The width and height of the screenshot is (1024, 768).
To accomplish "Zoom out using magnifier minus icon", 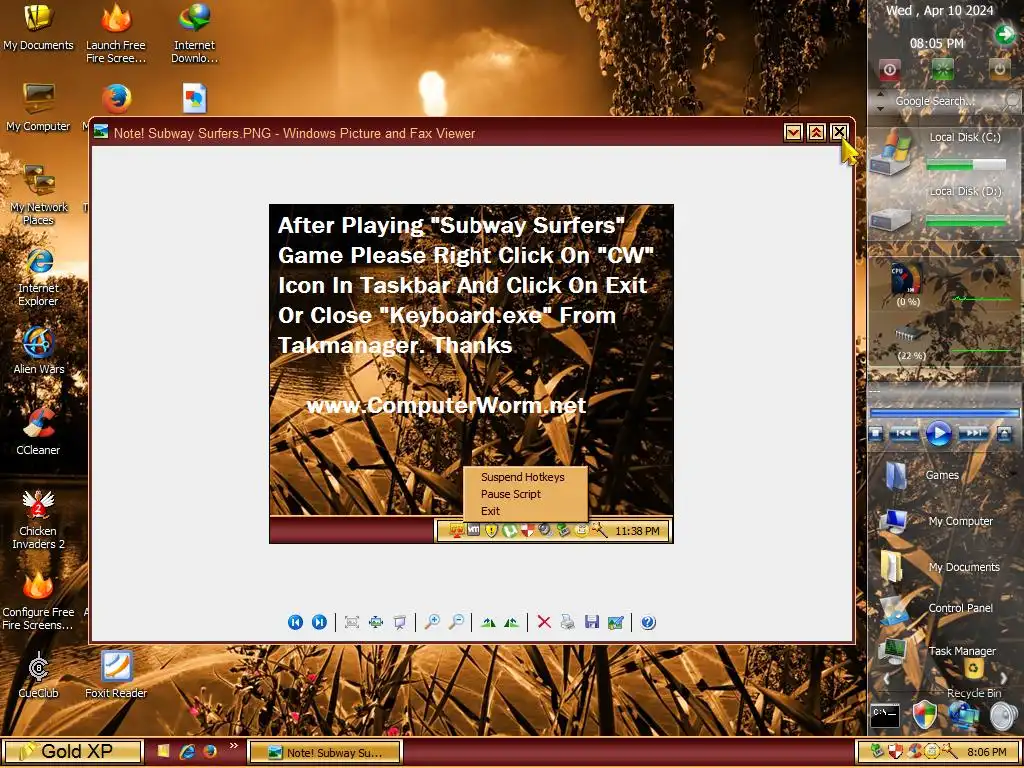I will 456,622.
